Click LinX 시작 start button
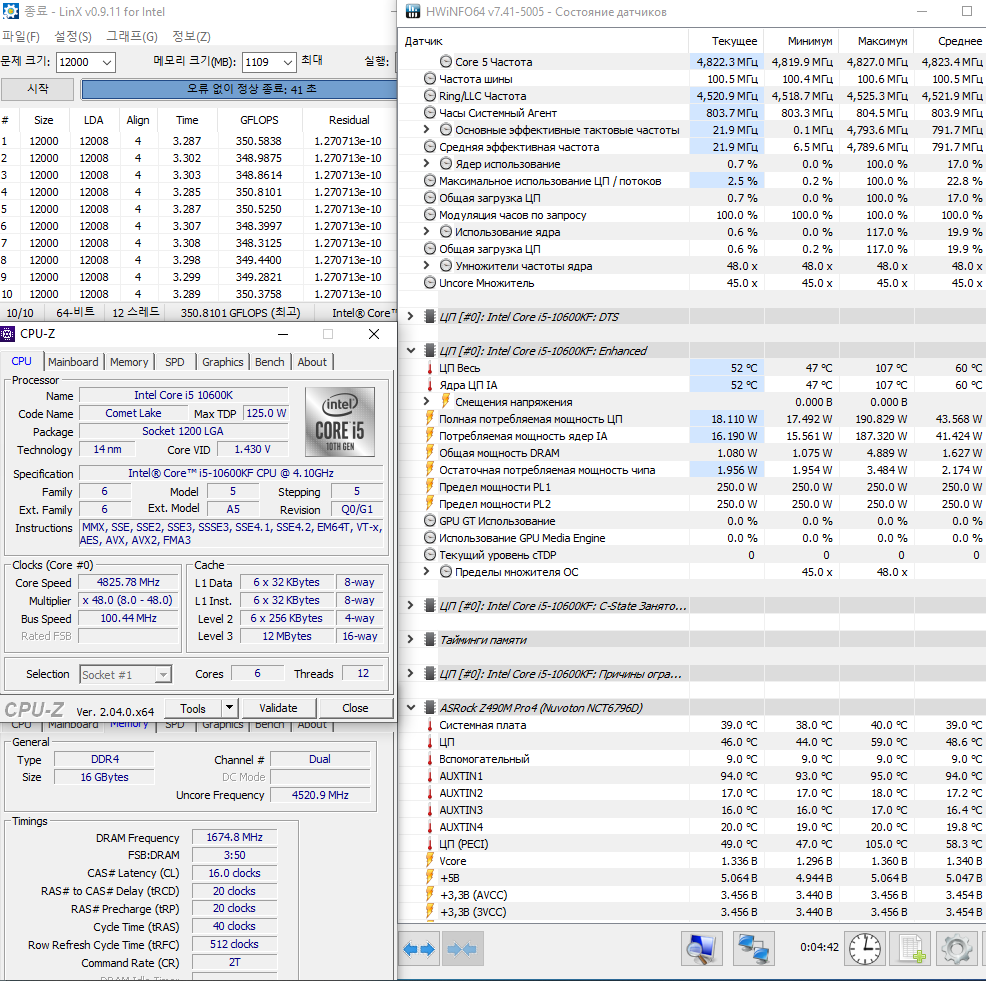 point(37,89)
